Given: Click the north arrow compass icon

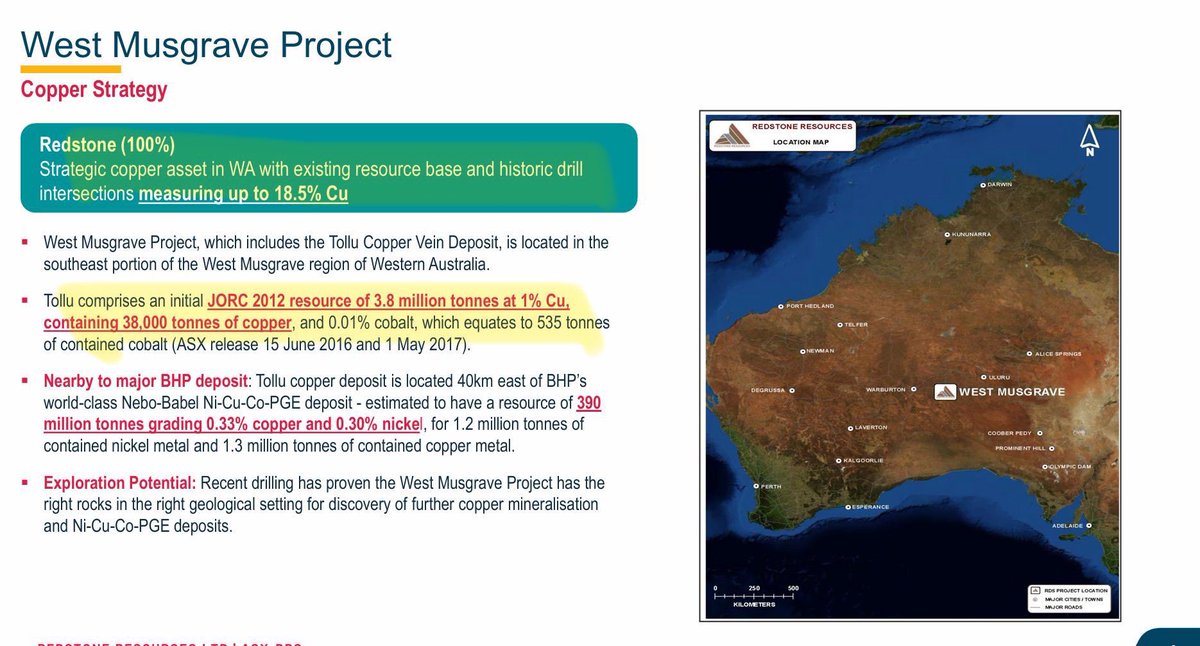Looking at the screenshot, I should pos(1090,140).
